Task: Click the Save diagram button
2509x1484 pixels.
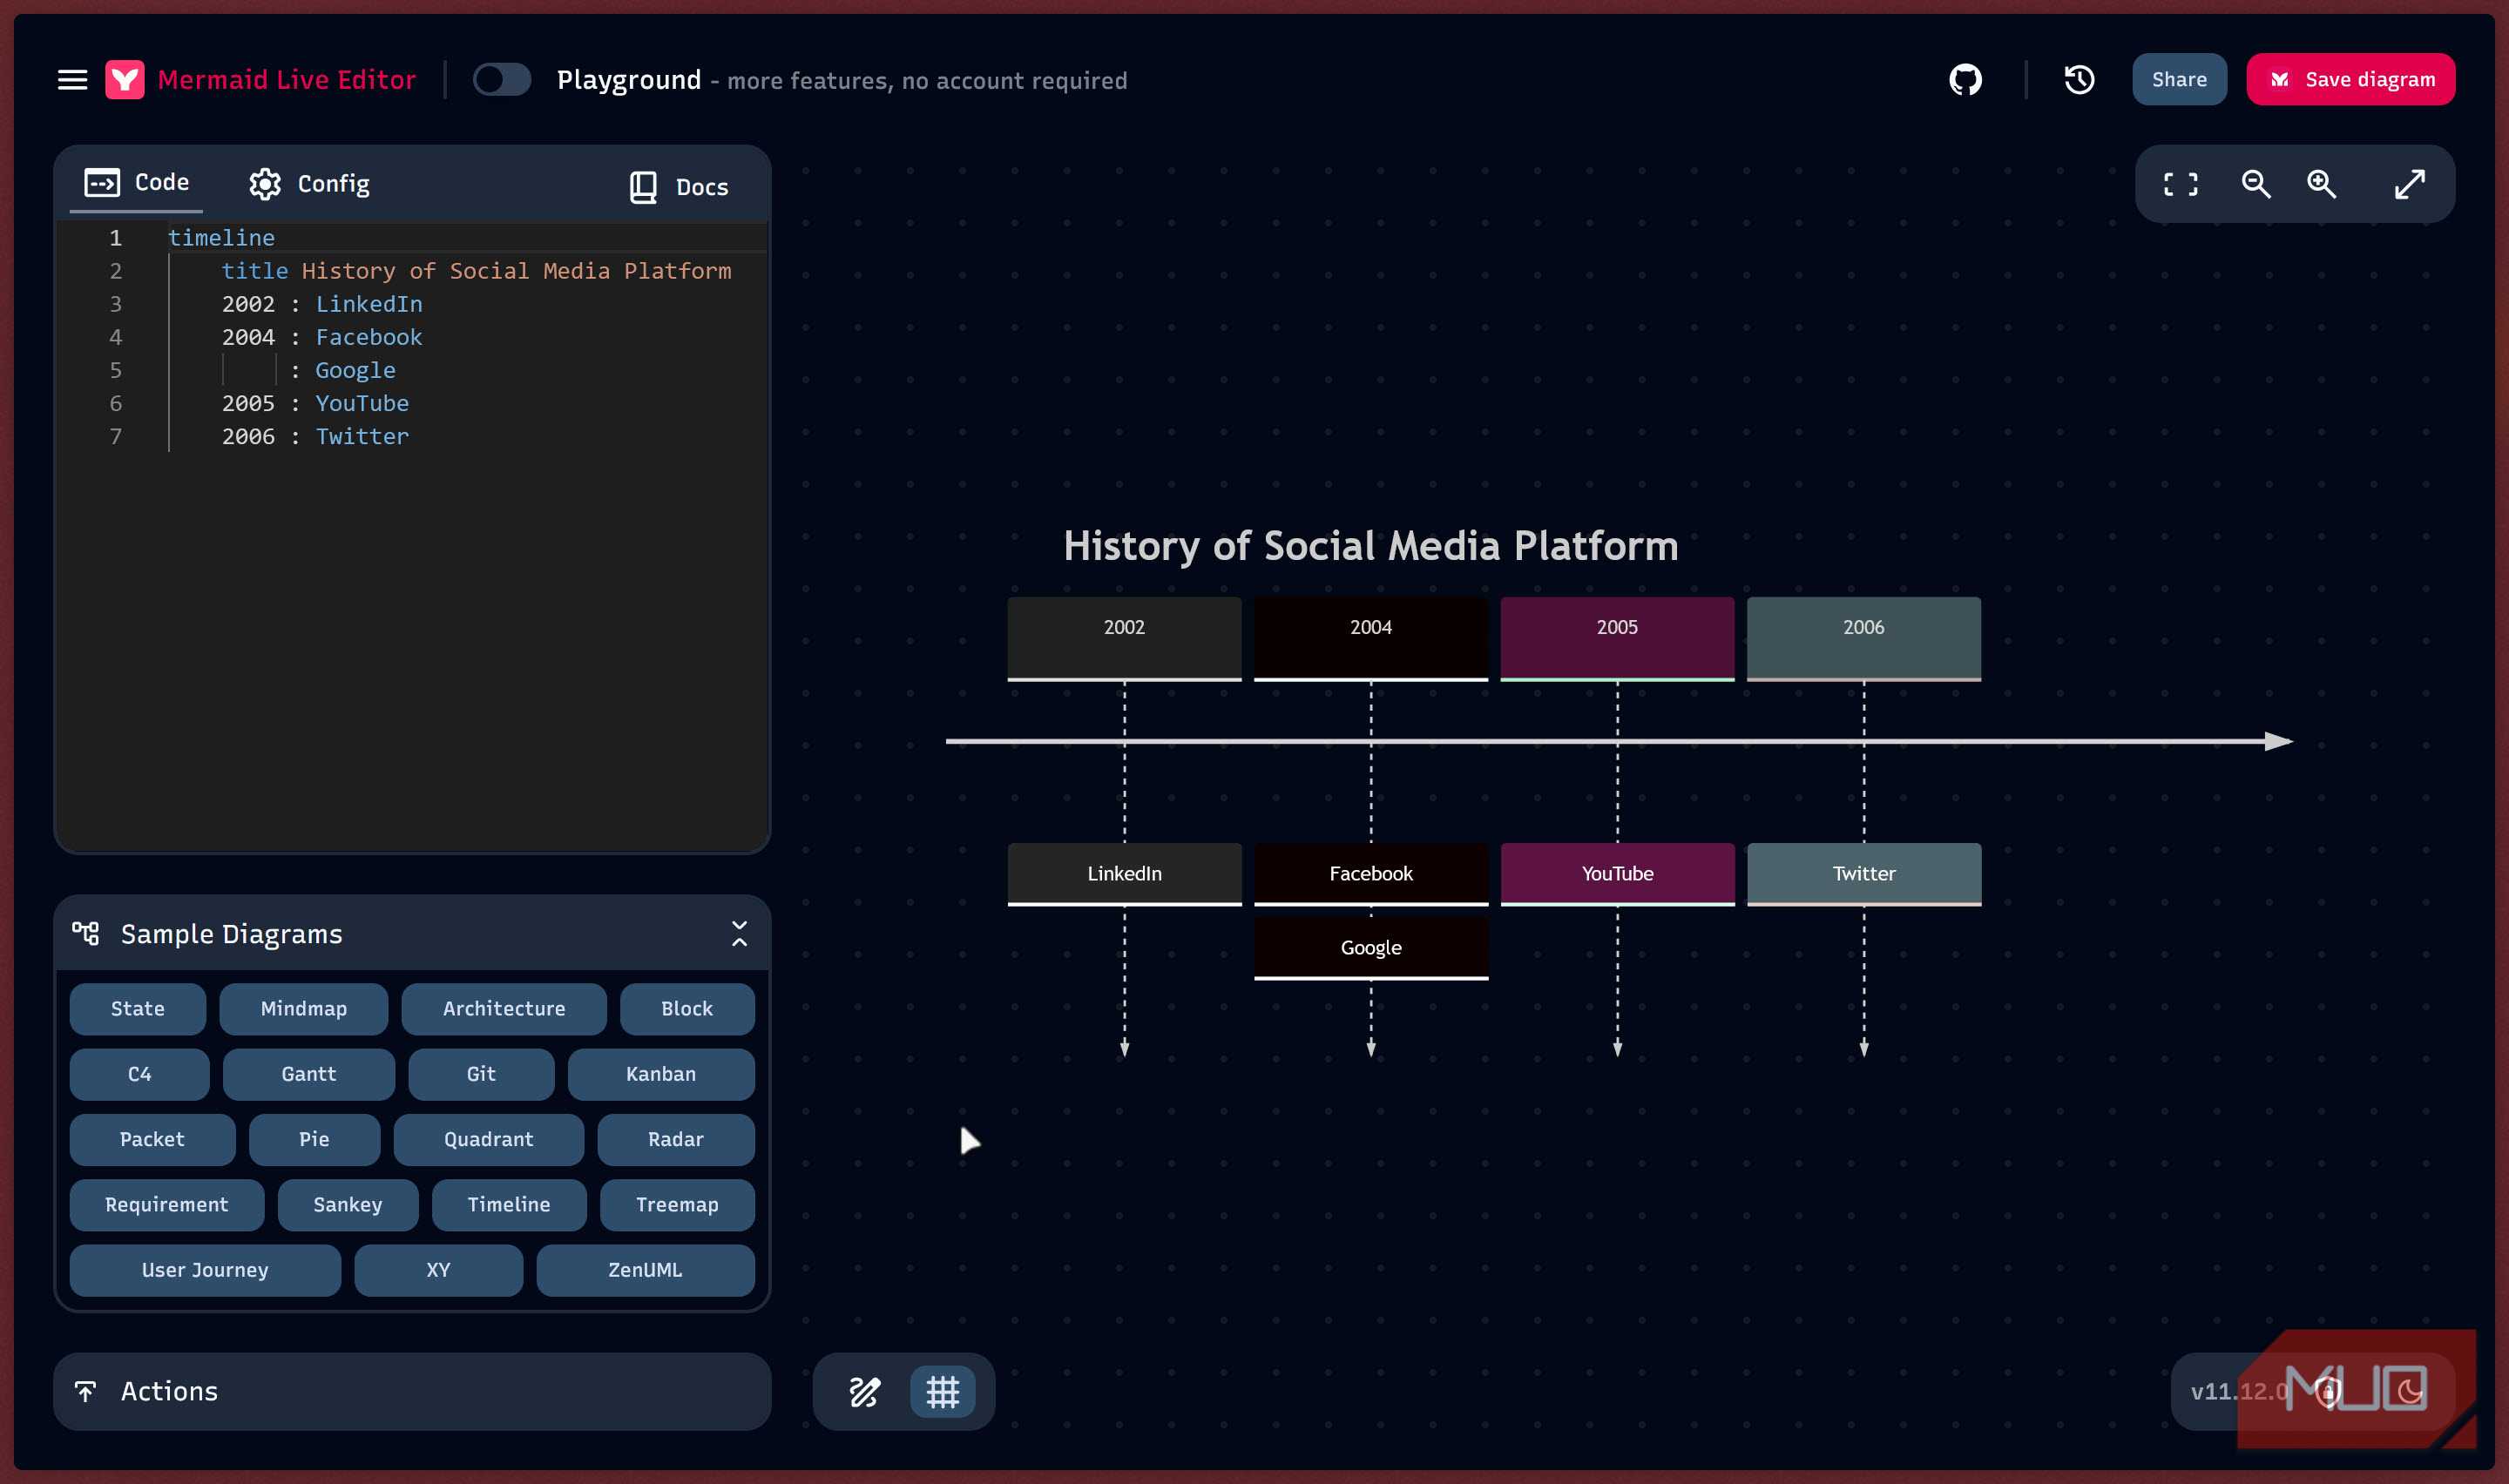Action: pyautogui.click(x=2351, y=80)
